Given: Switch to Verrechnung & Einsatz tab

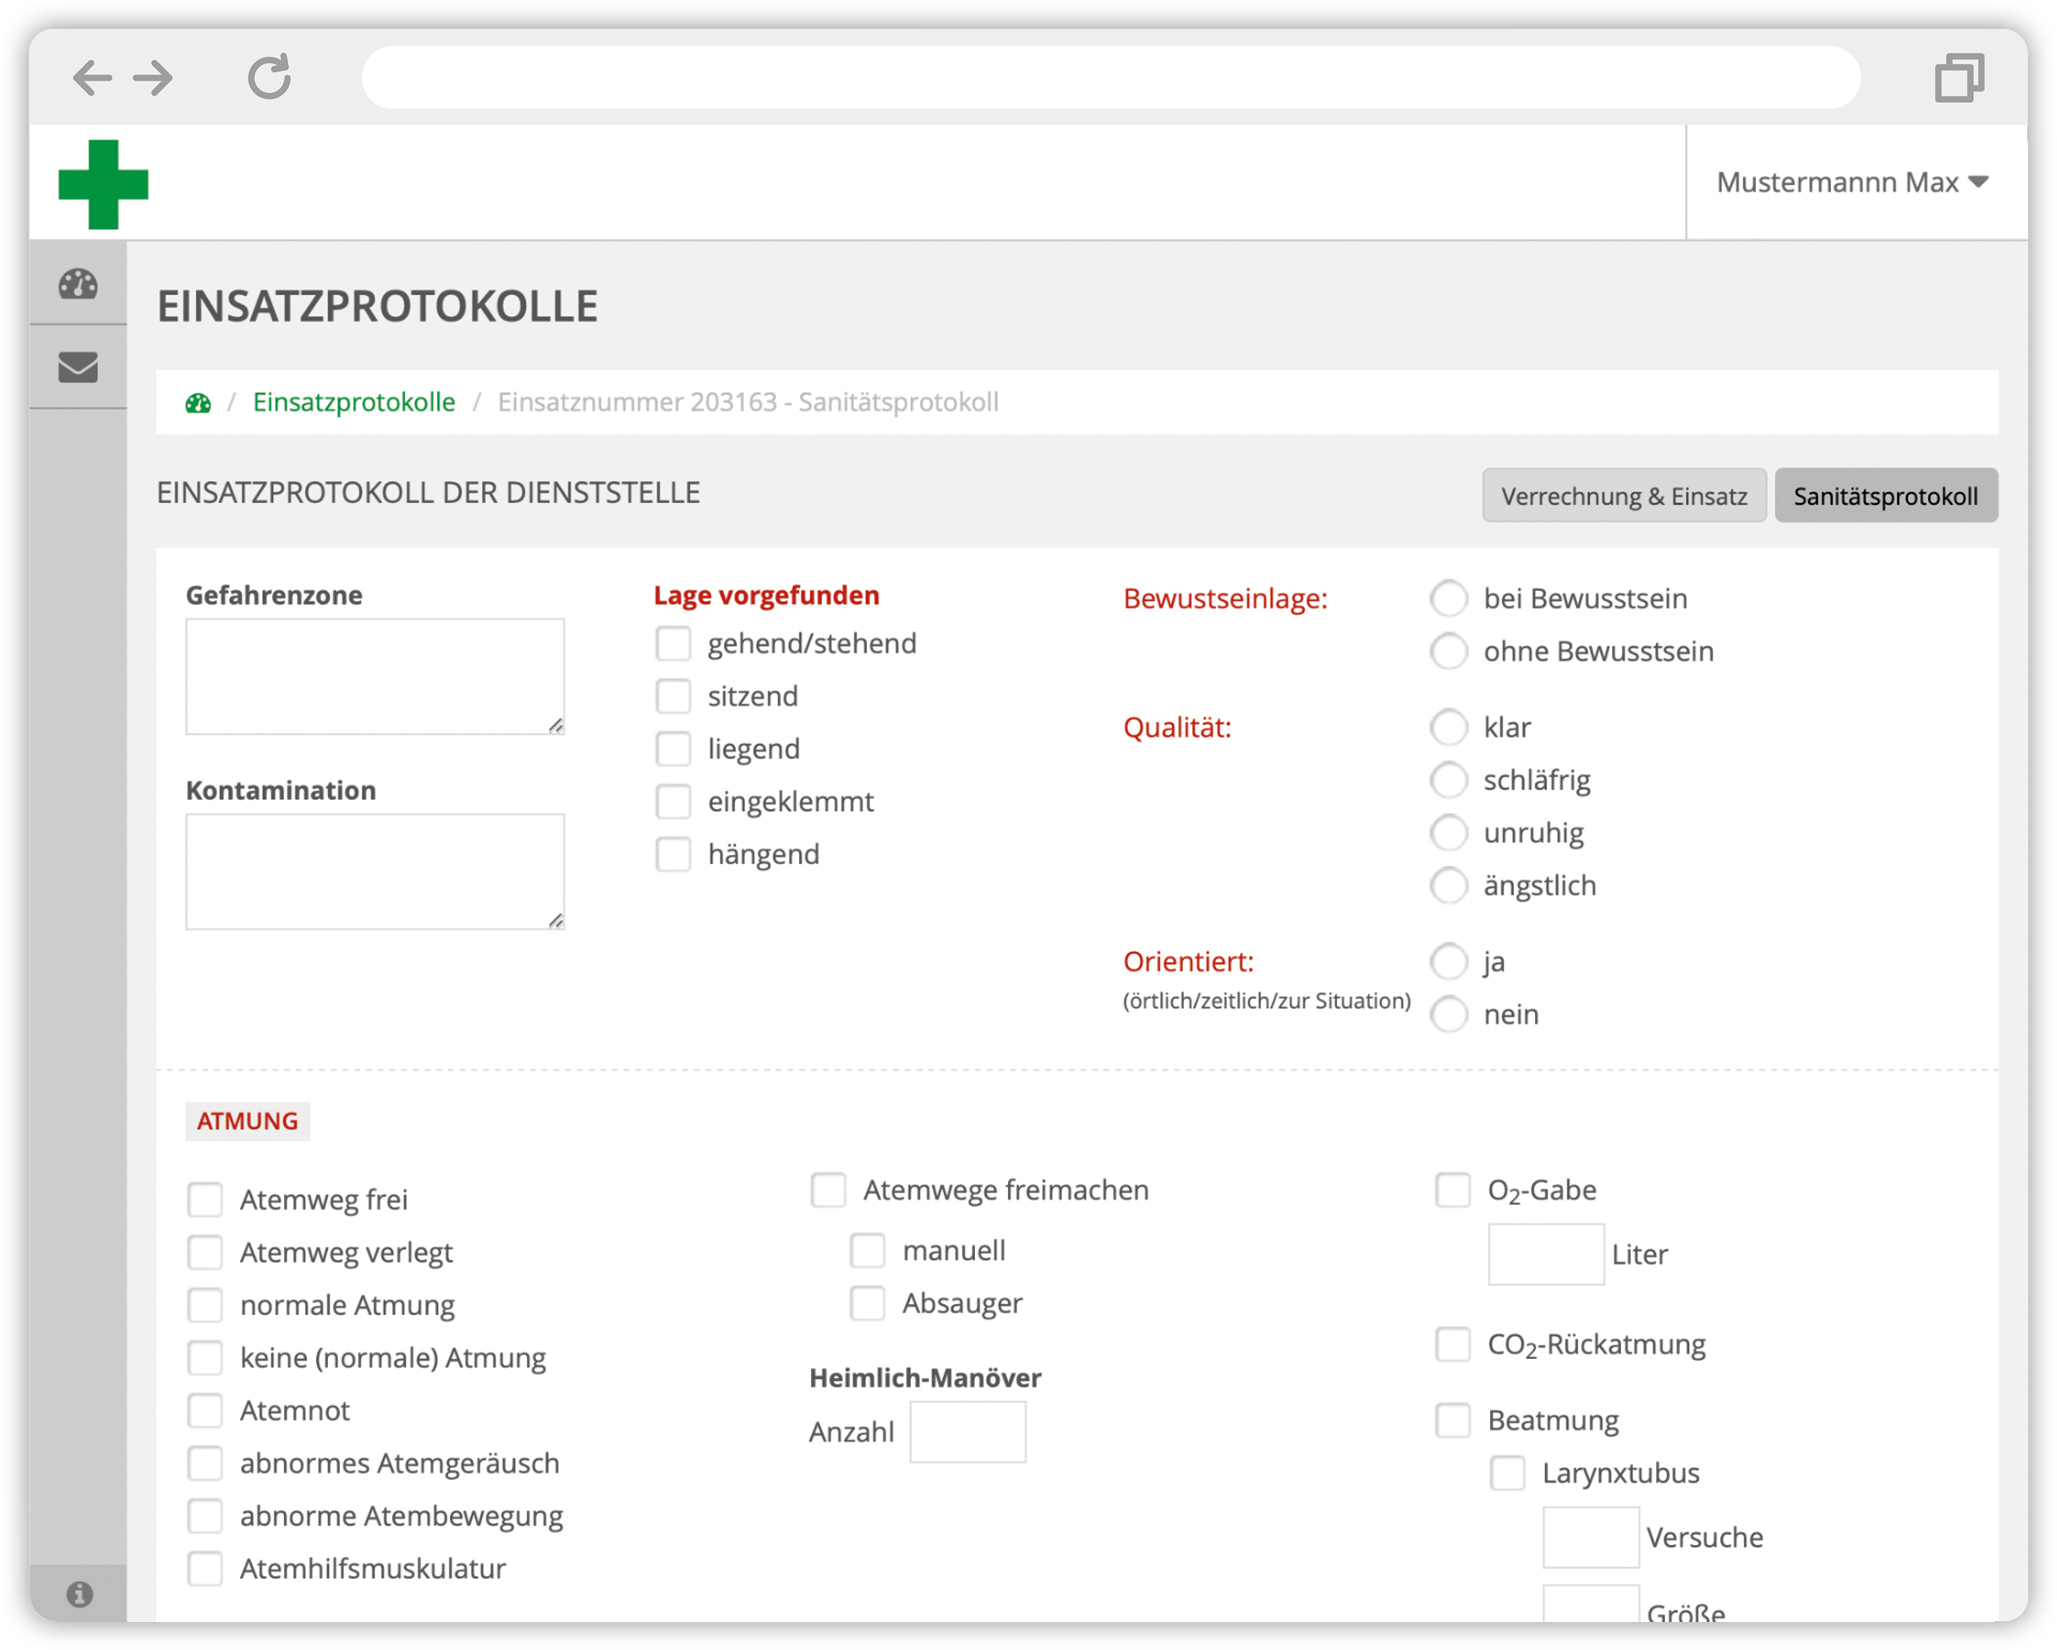Looking at the screenshot, I should (x=1623, y=496).
